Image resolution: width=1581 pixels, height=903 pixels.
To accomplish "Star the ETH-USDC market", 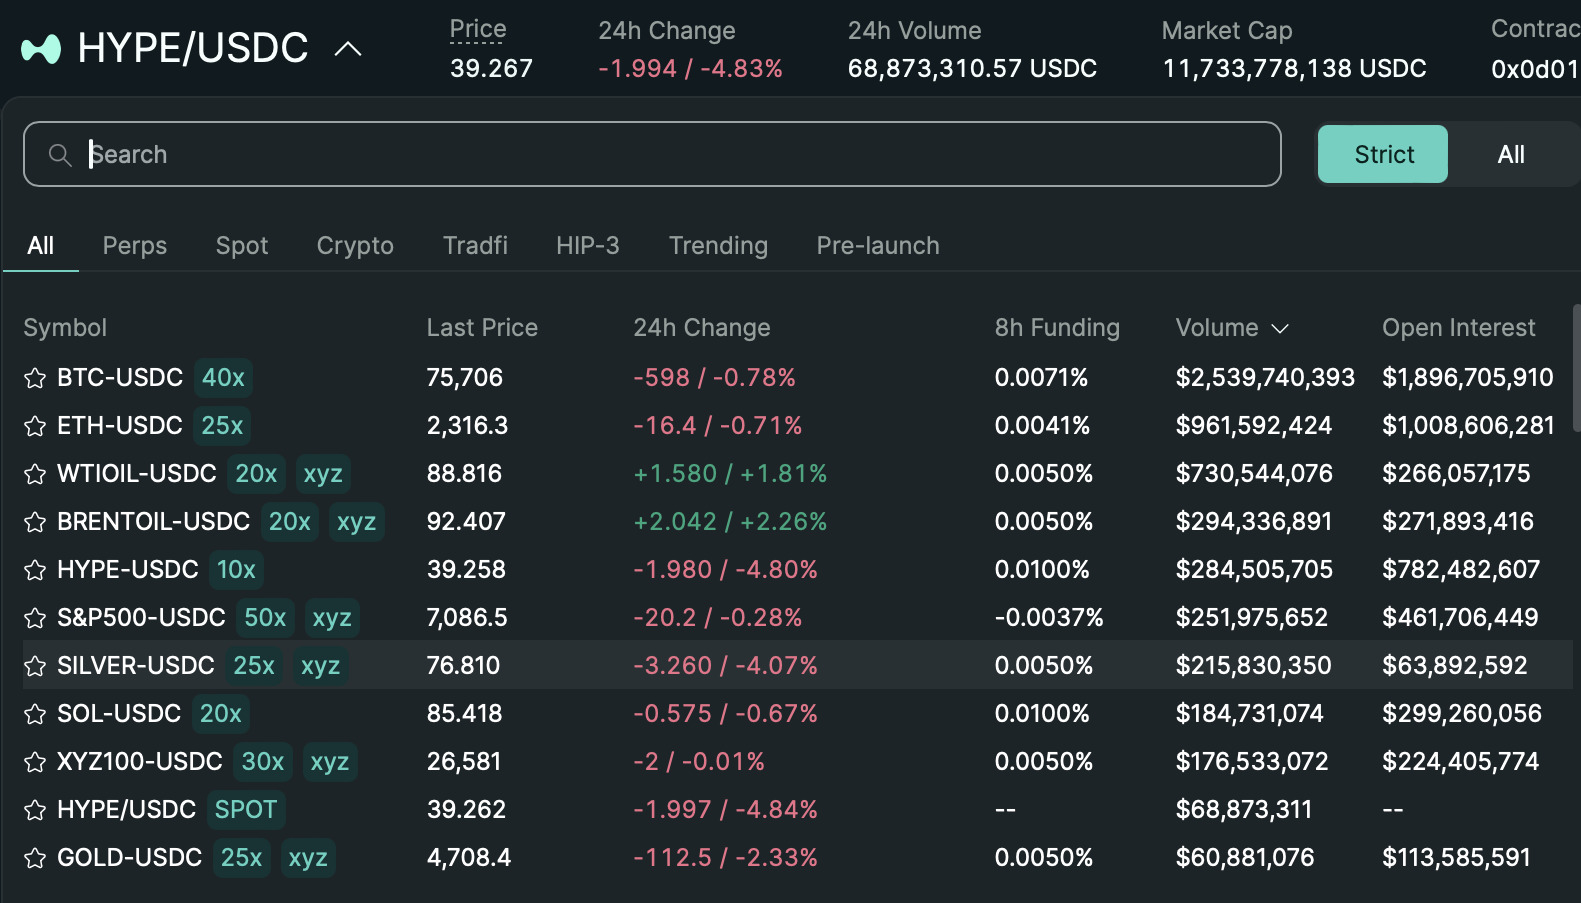I will point(35,426).
